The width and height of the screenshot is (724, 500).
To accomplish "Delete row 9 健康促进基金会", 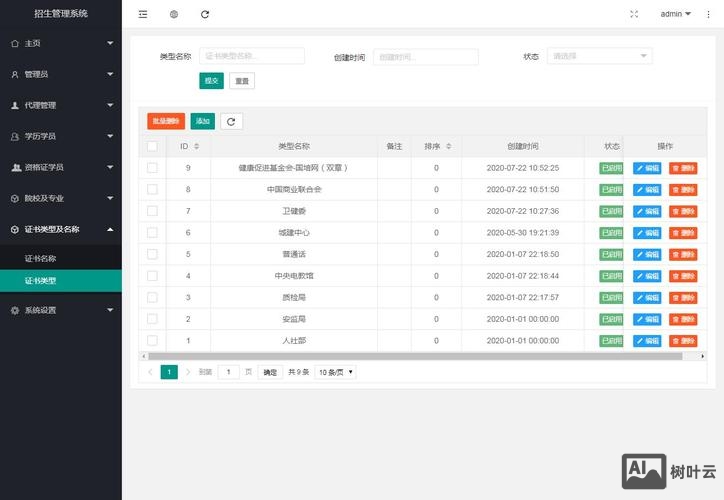I will [683, 168].
